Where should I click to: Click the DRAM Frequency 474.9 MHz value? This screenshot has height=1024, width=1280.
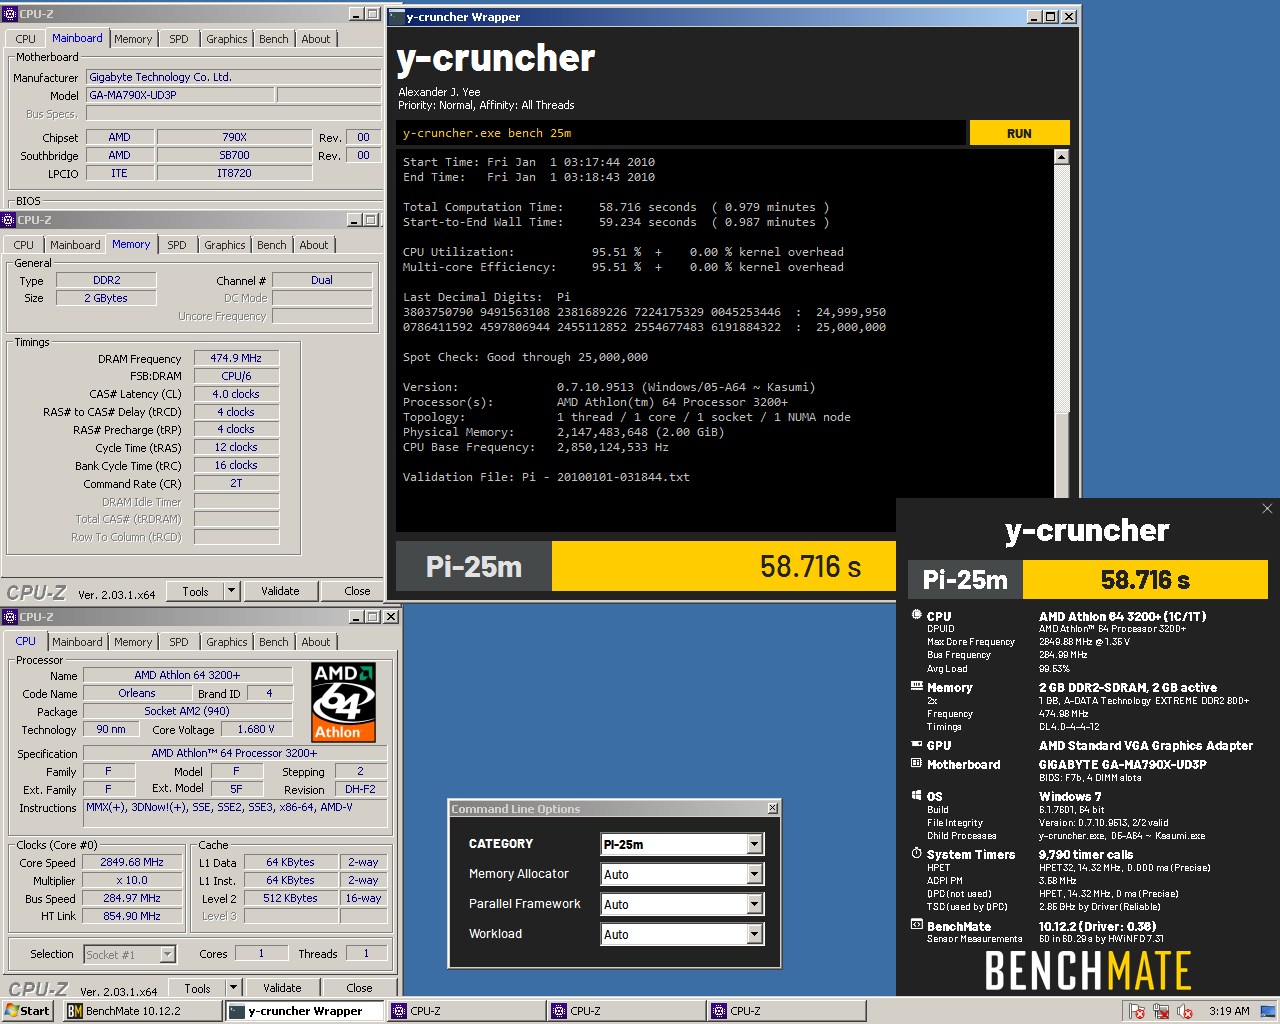(236, 358)
